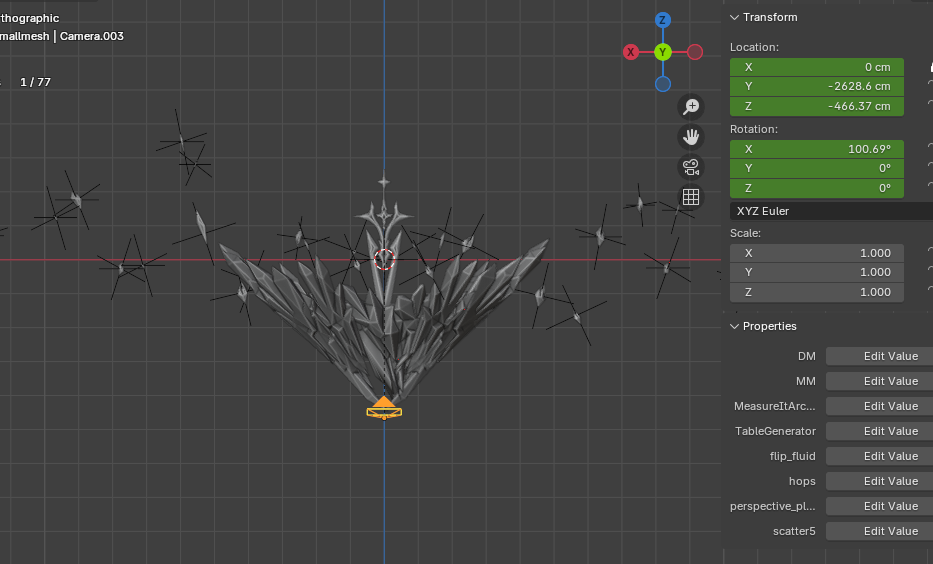
Task: Click the negative Z gizmo circle
Action: pyautogui.click(x=663, y=84)
